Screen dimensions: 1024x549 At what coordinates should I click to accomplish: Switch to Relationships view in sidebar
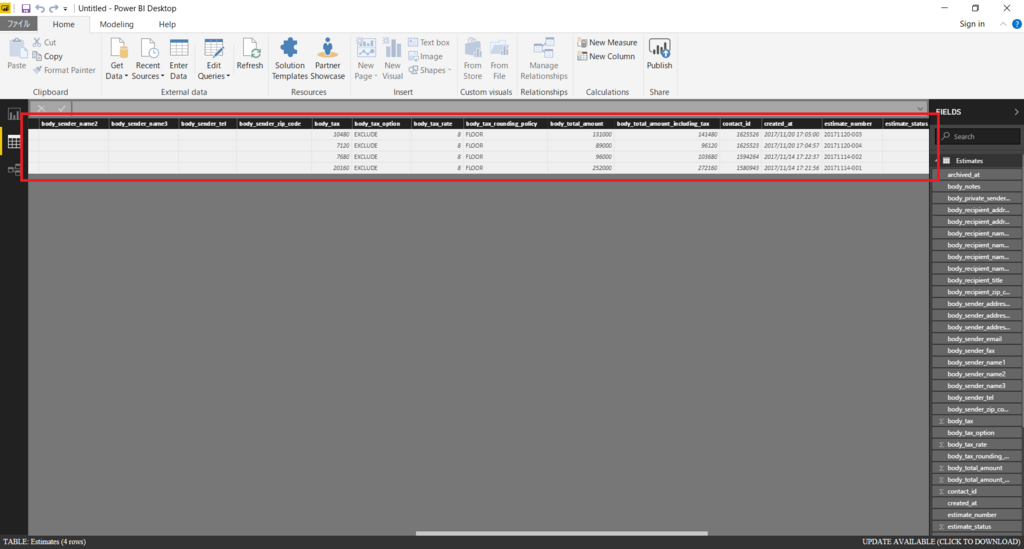[x=14, y=170]
